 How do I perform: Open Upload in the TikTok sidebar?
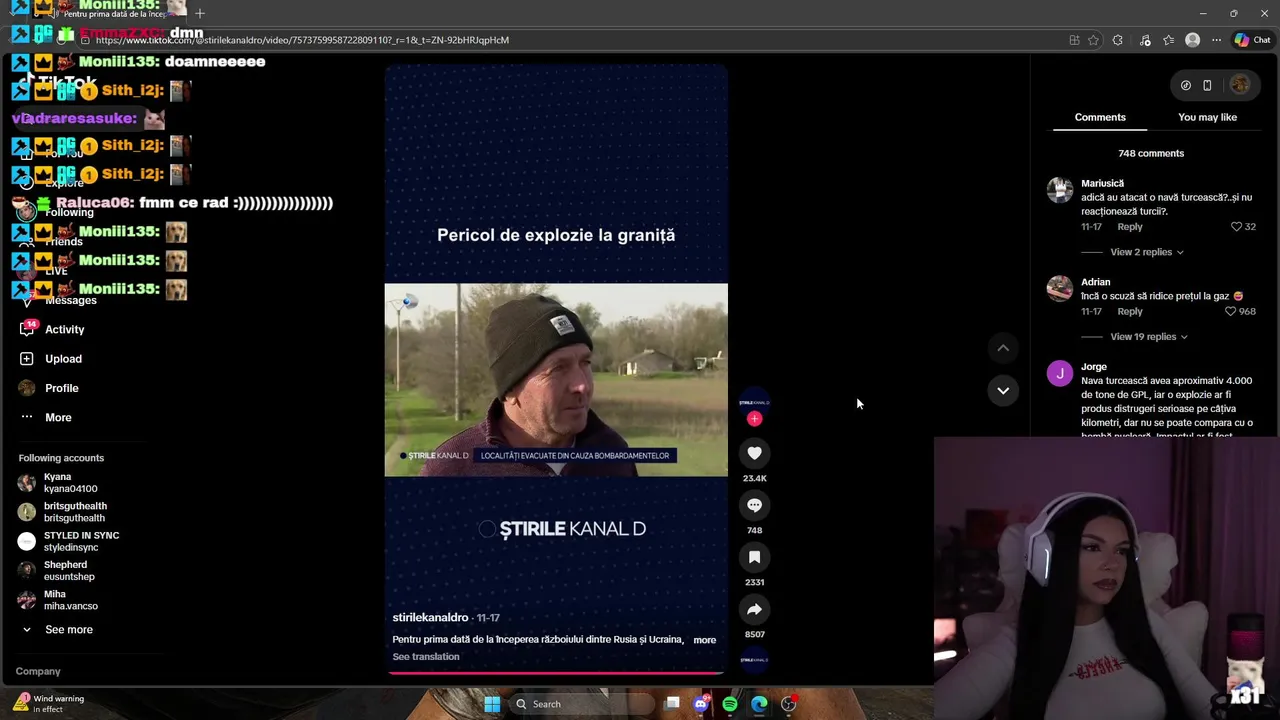pyautogui.click(x=63, y=358)
